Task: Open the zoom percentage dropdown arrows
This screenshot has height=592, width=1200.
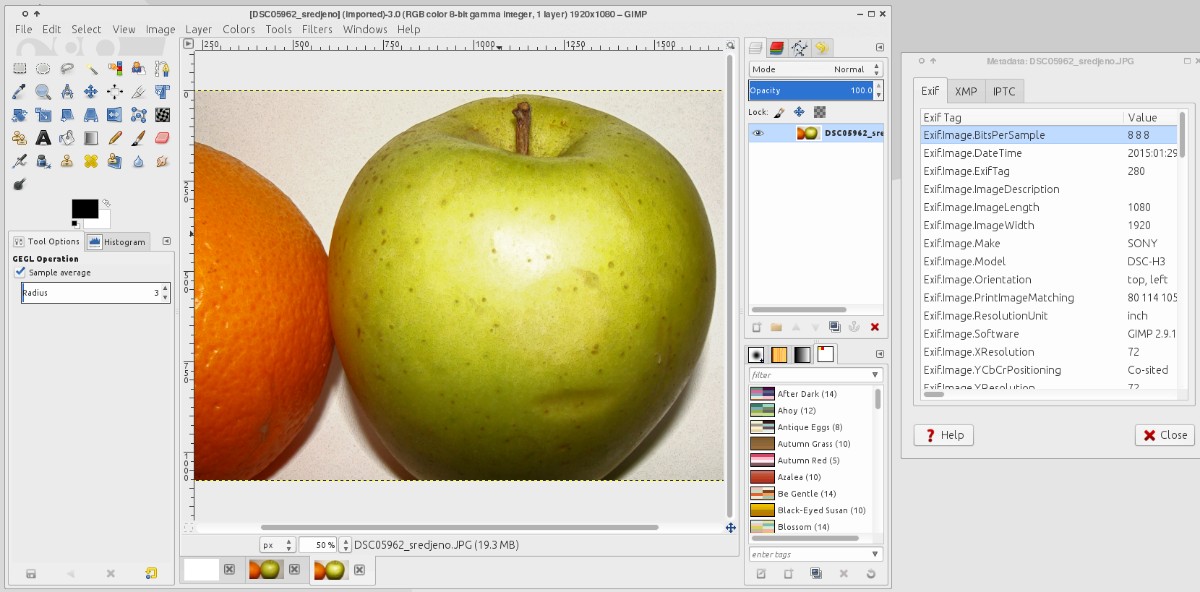Action: 345,545
